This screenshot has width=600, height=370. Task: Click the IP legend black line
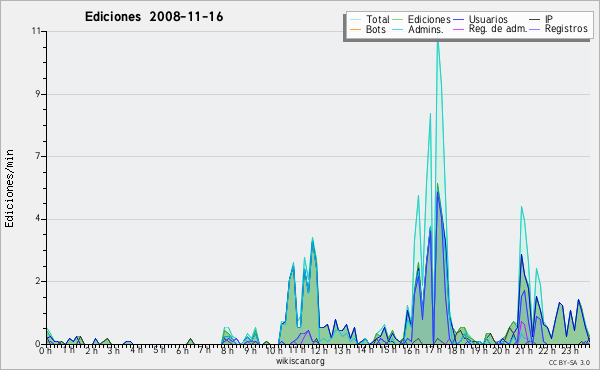click(x=535, y=20)
